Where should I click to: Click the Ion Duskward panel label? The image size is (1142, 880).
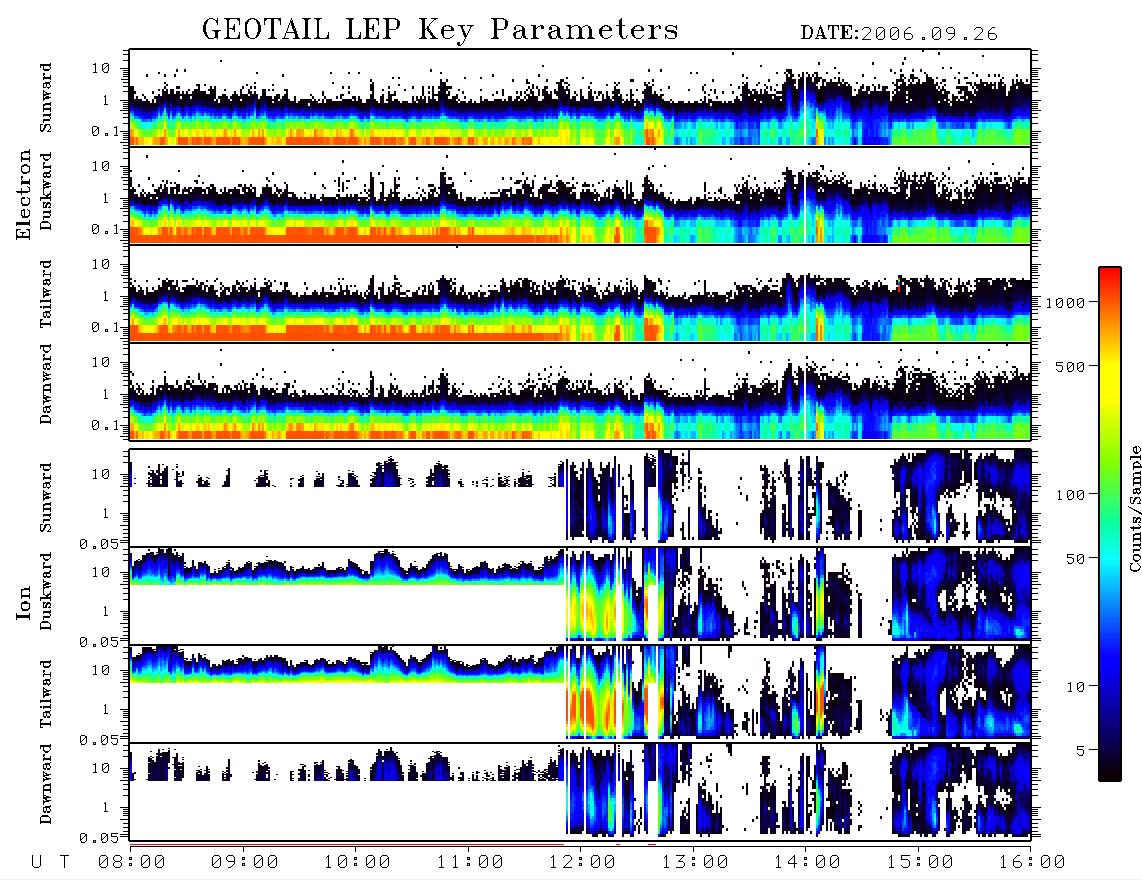[46, 591]
